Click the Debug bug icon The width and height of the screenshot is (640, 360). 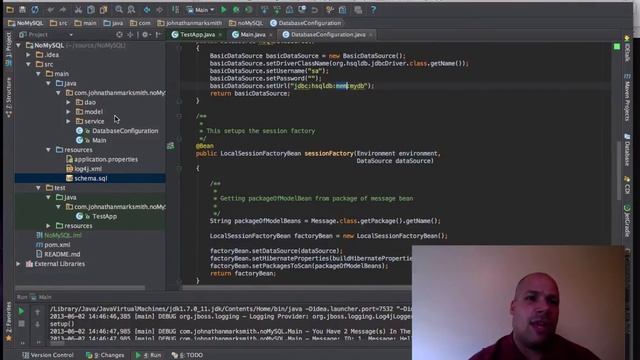(236, 9)
